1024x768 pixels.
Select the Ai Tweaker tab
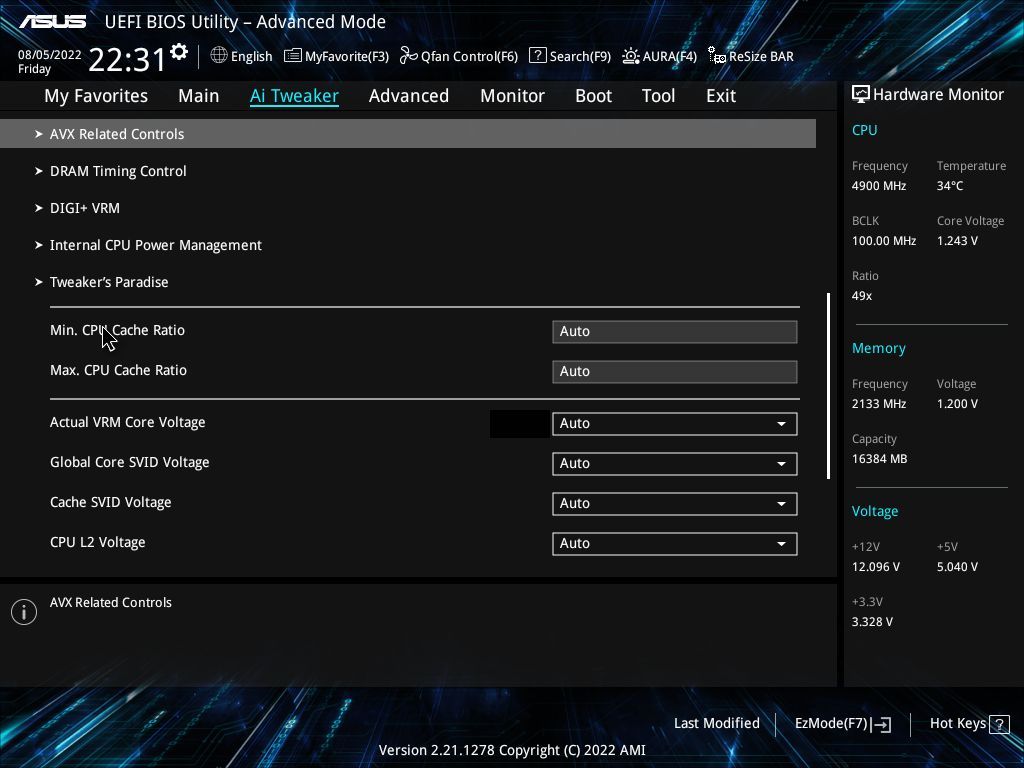point(294,96)
